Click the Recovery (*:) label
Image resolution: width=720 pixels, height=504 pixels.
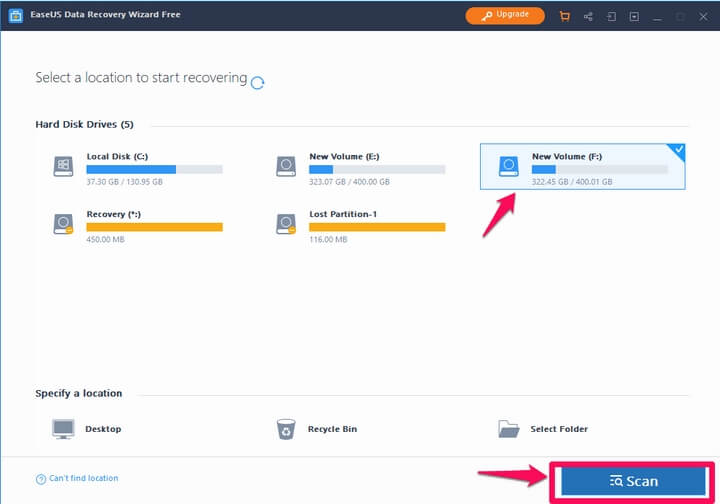tap(113, 214)
